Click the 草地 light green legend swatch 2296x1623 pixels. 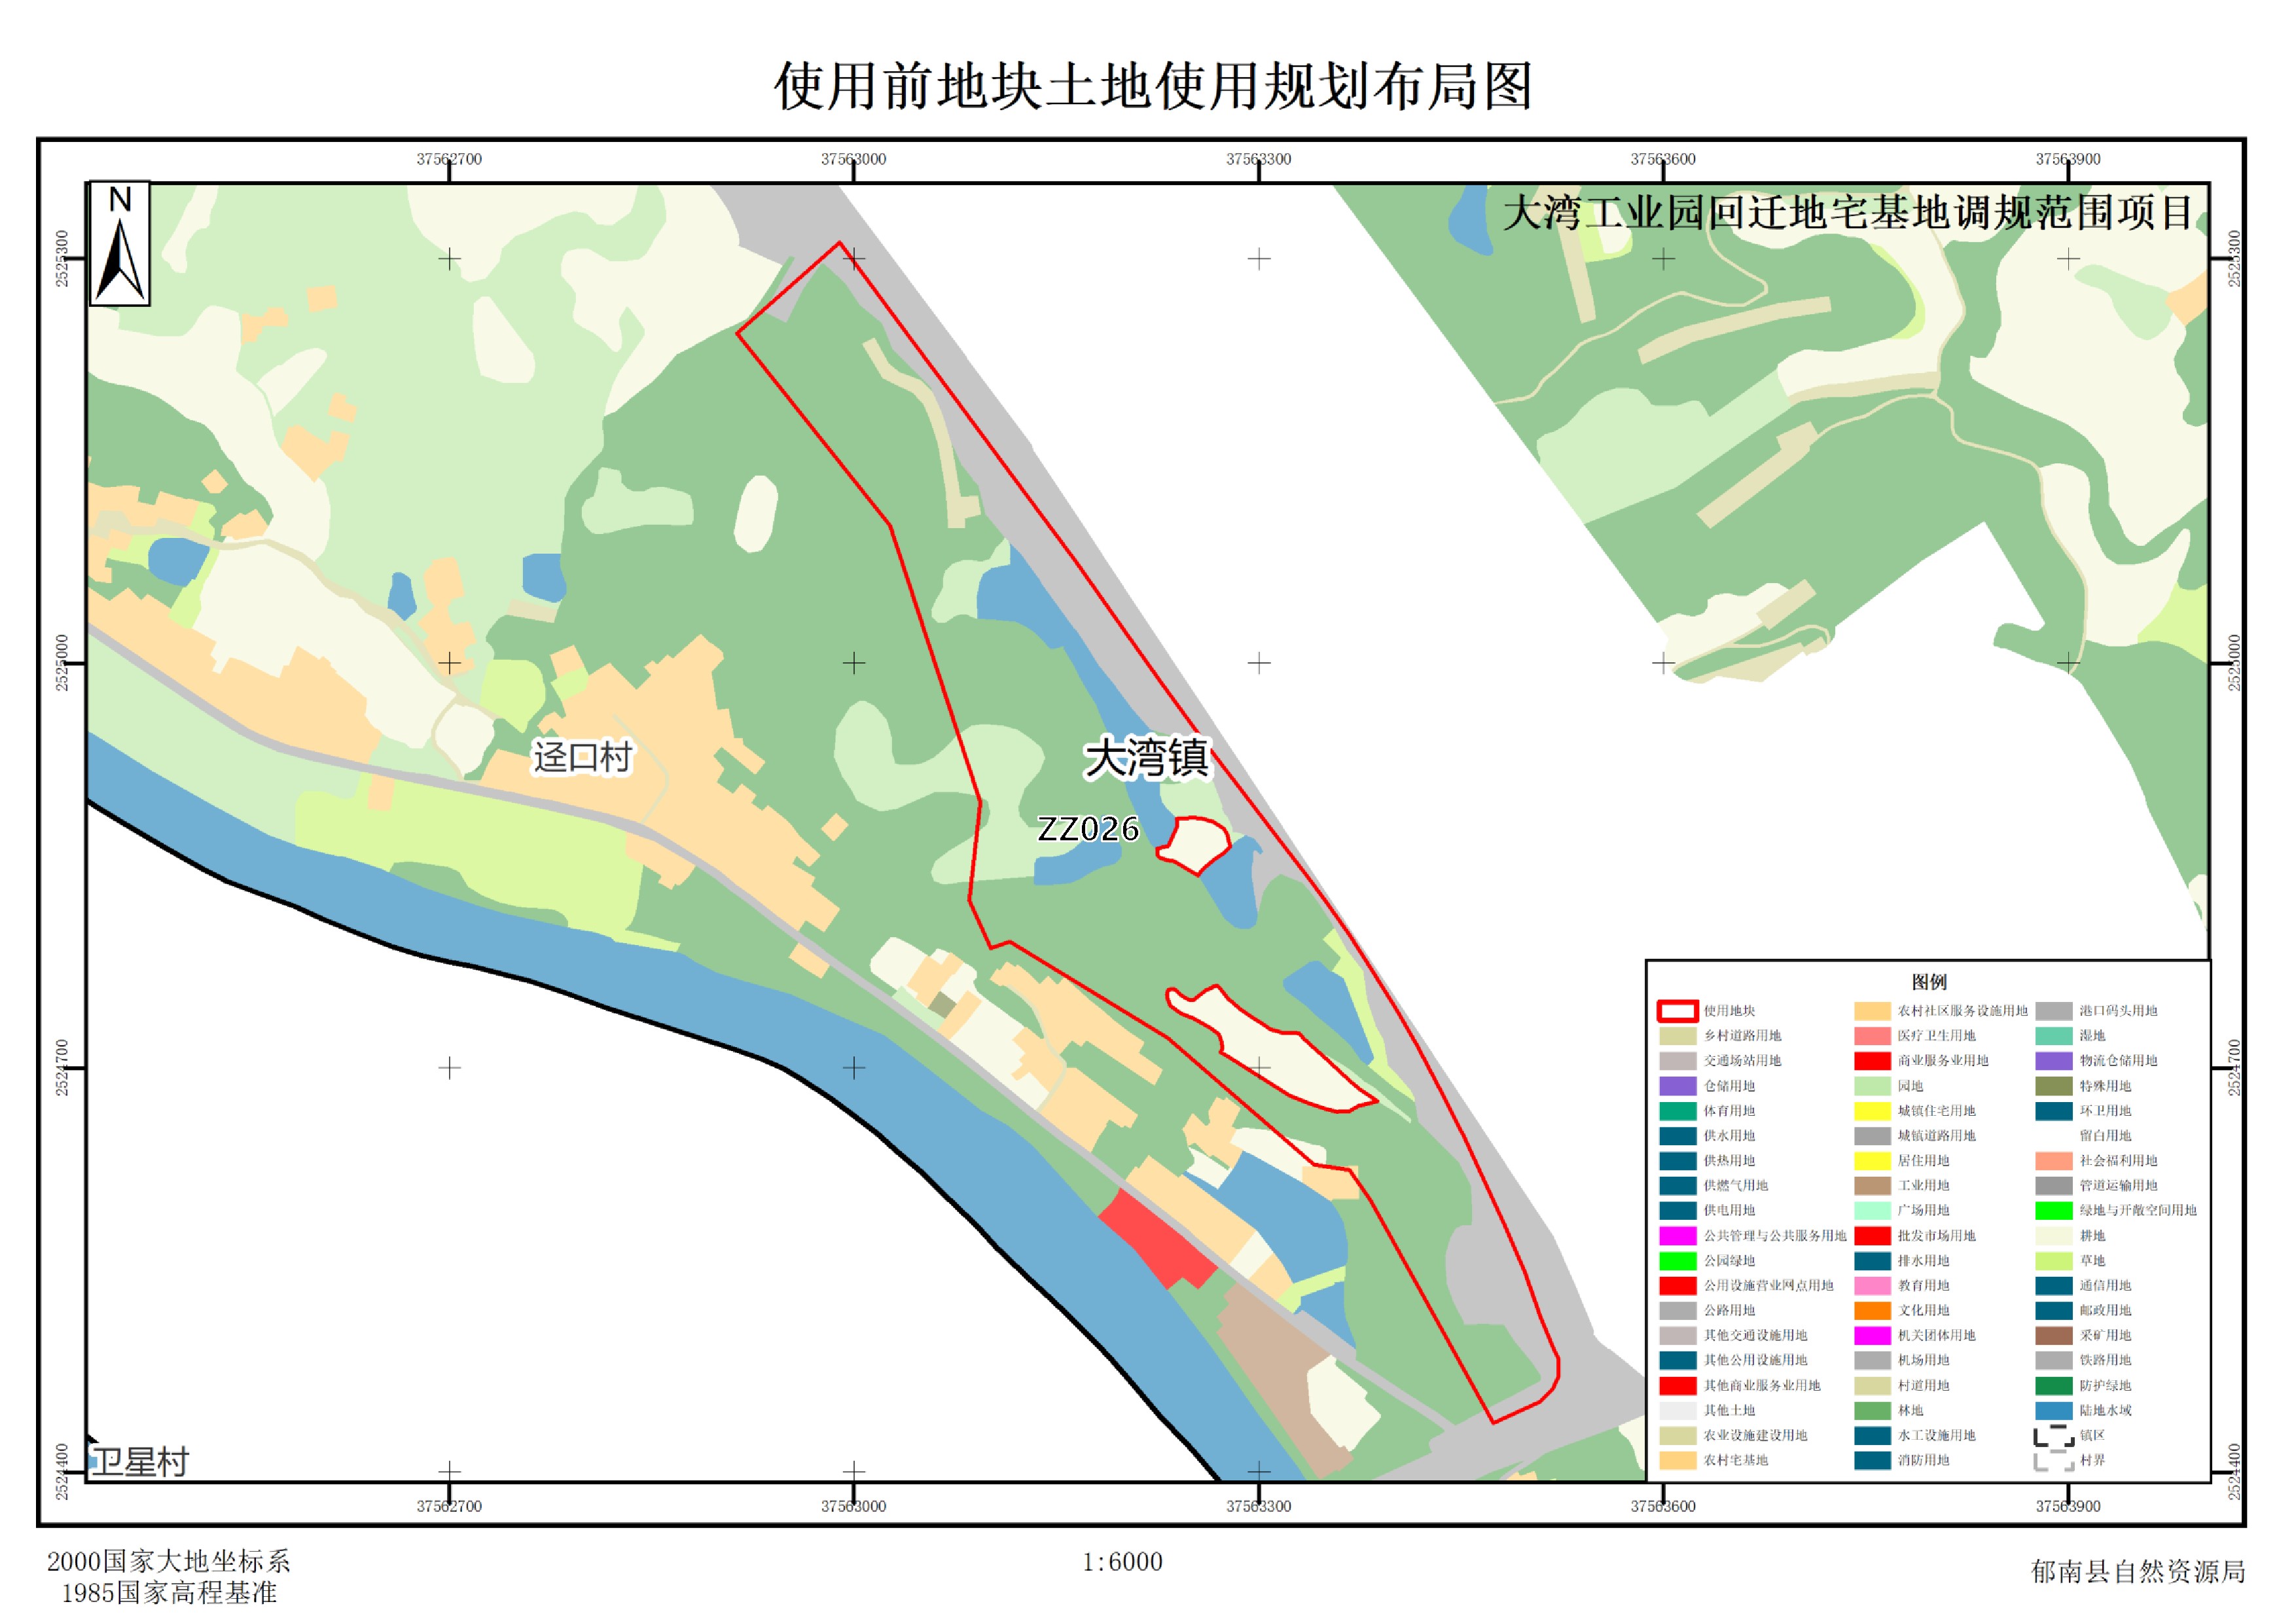click(2053, 1261)
